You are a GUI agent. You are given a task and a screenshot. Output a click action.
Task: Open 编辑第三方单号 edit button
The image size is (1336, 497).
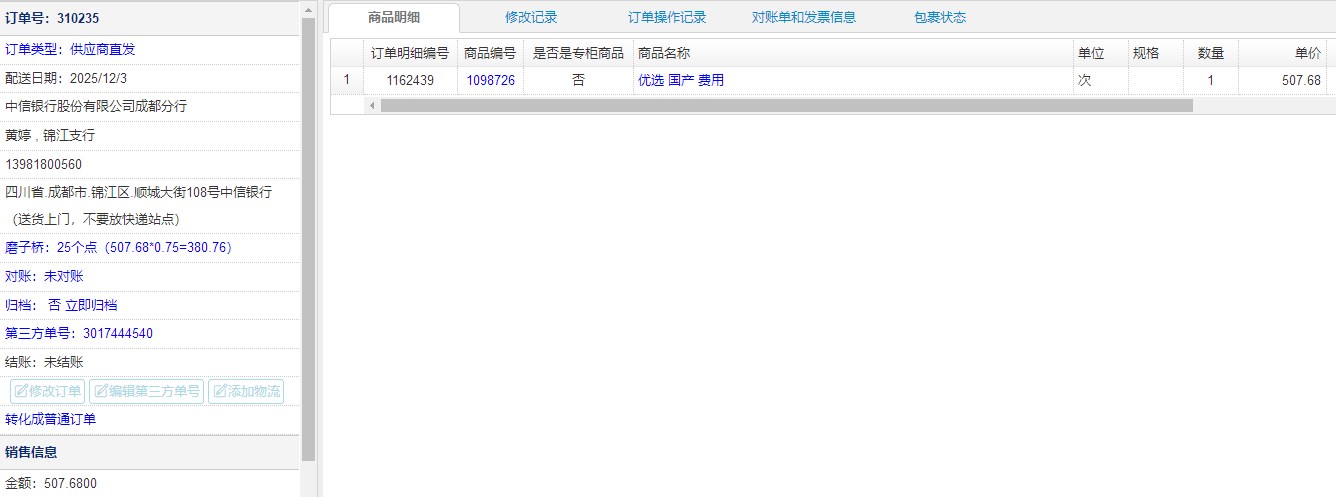pyautogui.click(x=146, y=391)
